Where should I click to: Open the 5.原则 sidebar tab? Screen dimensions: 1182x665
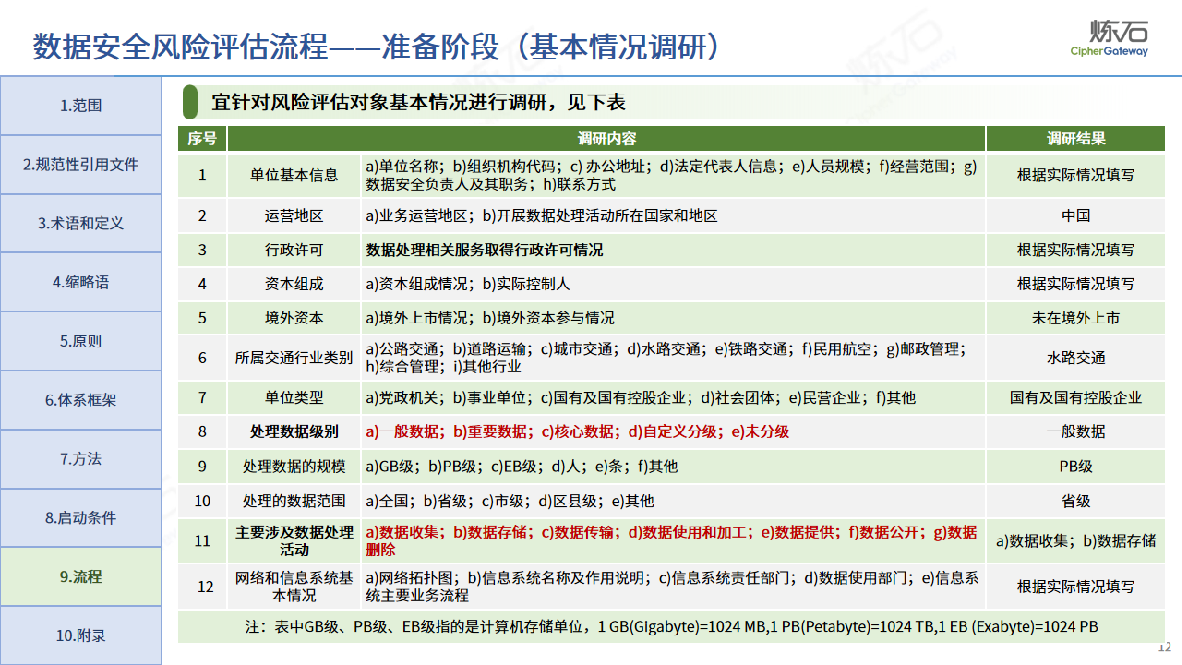(x=81, y=341)
